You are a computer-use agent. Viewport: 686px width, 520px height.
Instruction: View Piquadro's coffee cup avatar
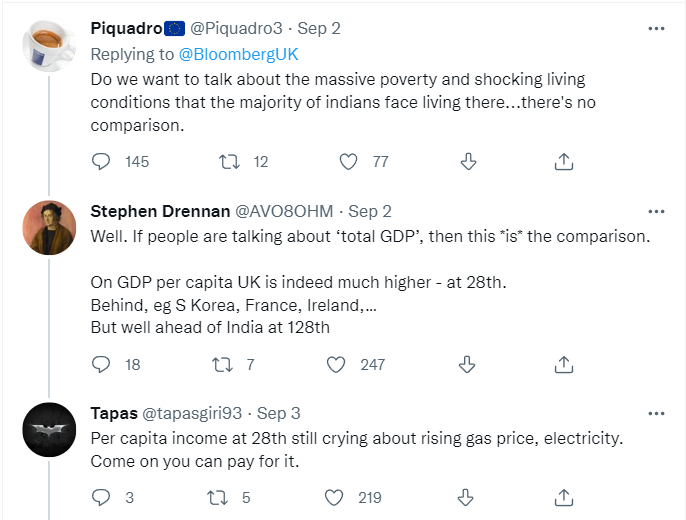pos(48,48)
